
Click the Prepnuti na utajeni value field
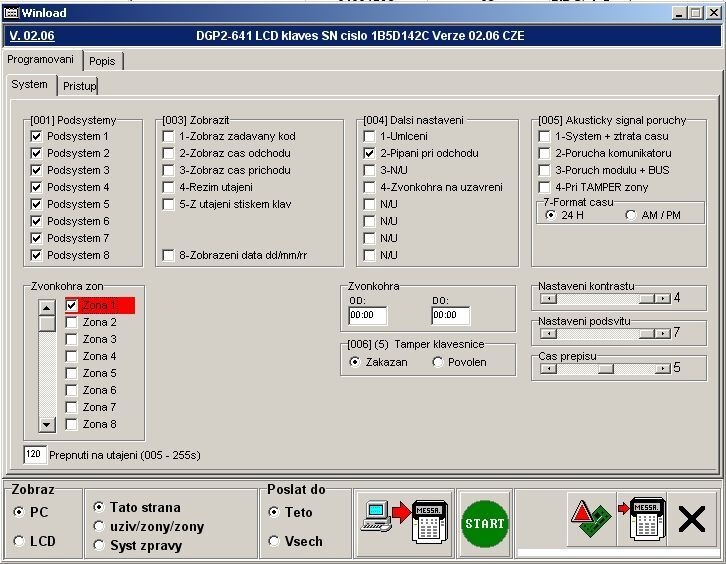(x=35, y=455)
